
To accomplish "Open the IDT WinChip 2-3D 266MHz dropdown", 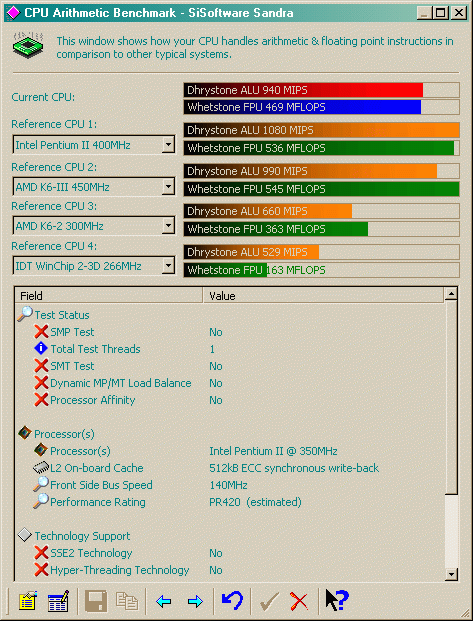I will (x=94, y=266).
